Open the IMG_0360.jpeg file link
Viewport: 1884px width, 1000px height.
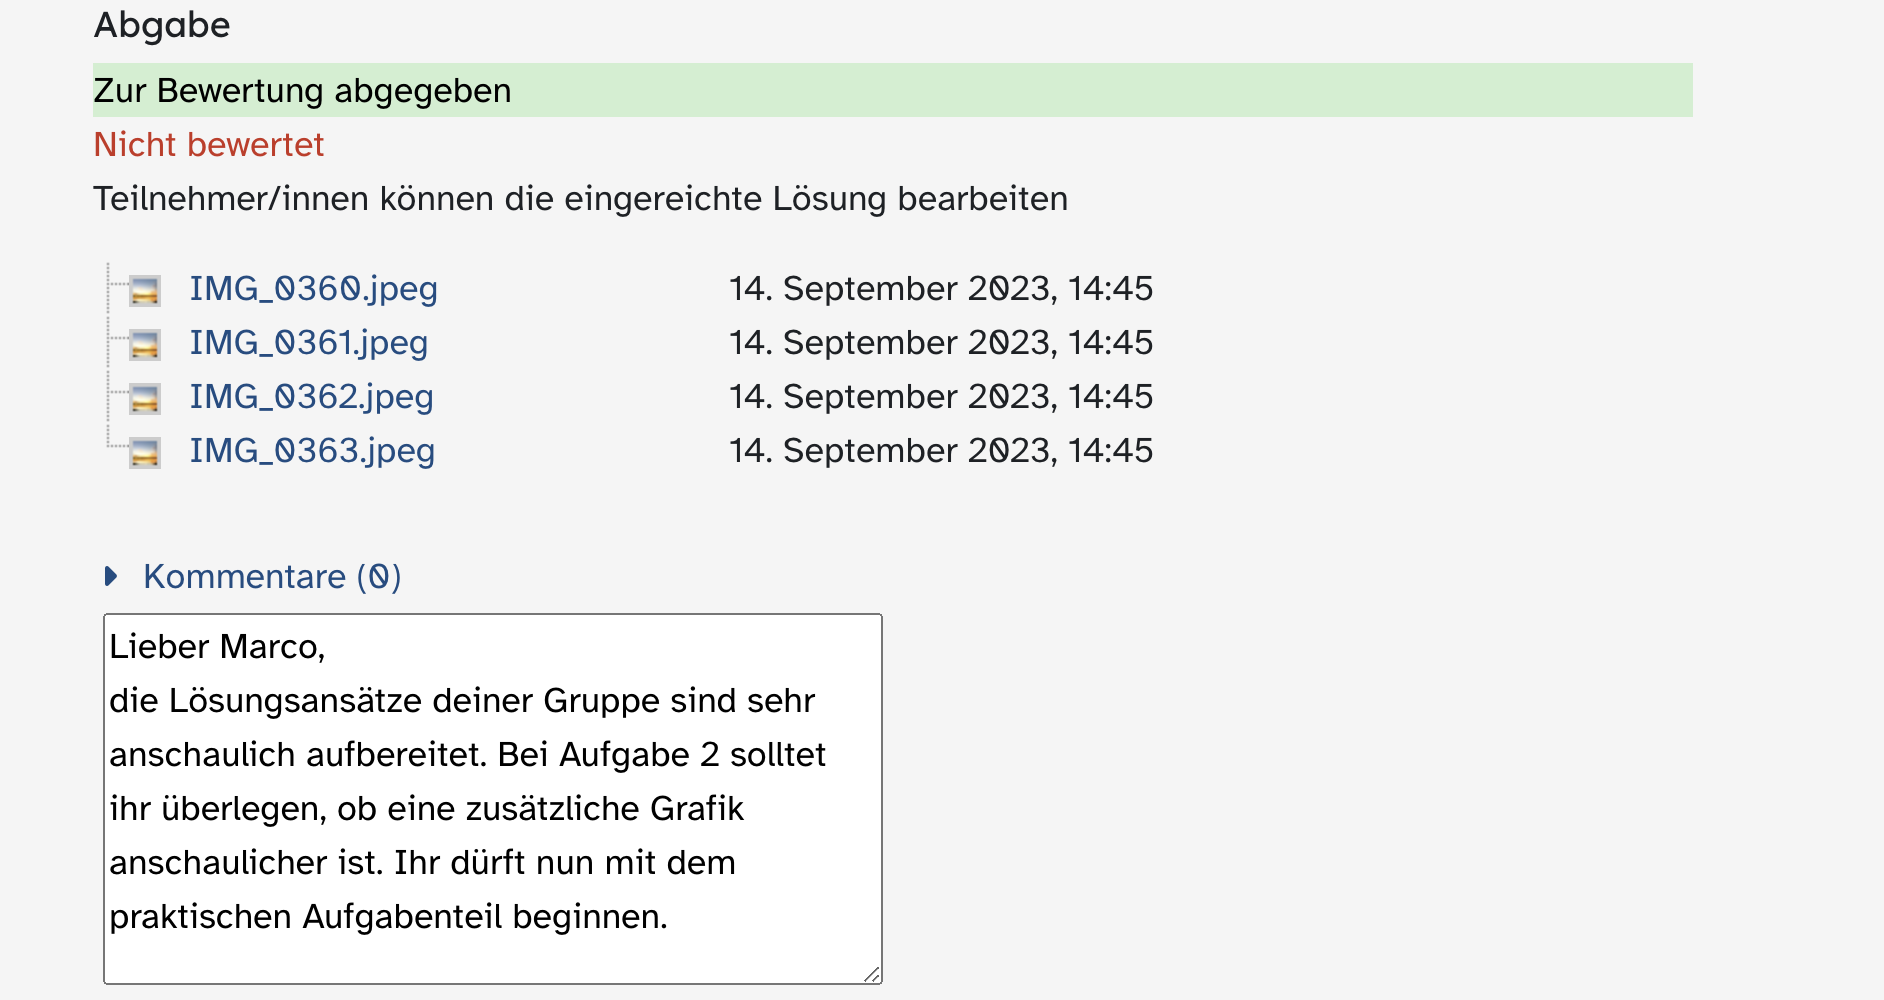click(313, 289)
